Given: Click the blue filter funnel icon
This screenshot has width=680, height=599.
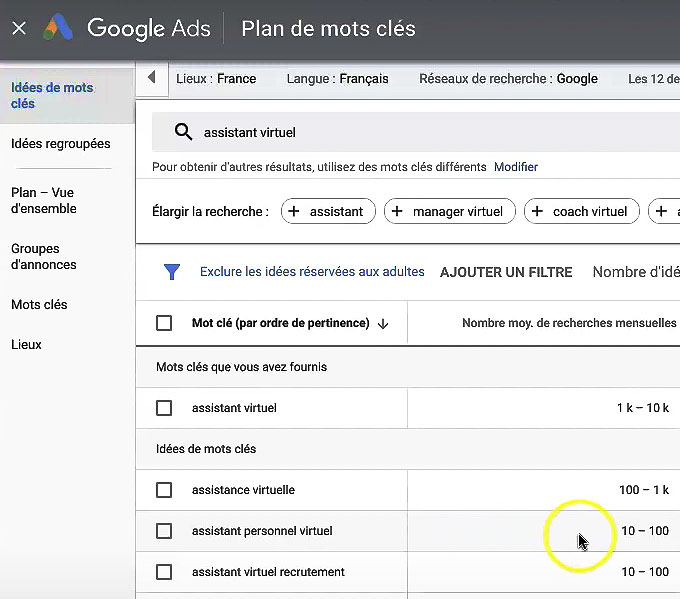Looking at the screenshot, I should pos(172,272).
